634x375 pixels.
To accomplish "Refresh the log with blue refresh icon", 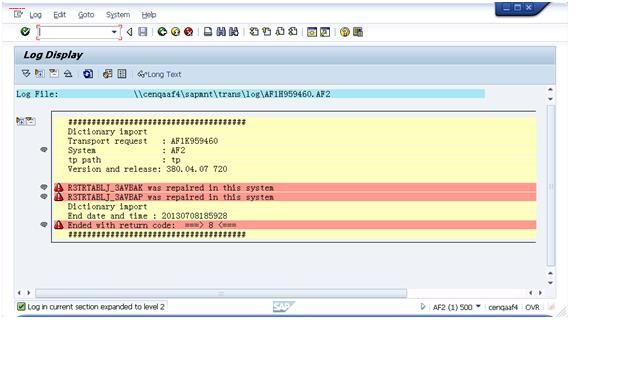I will (x=88, y=74).
